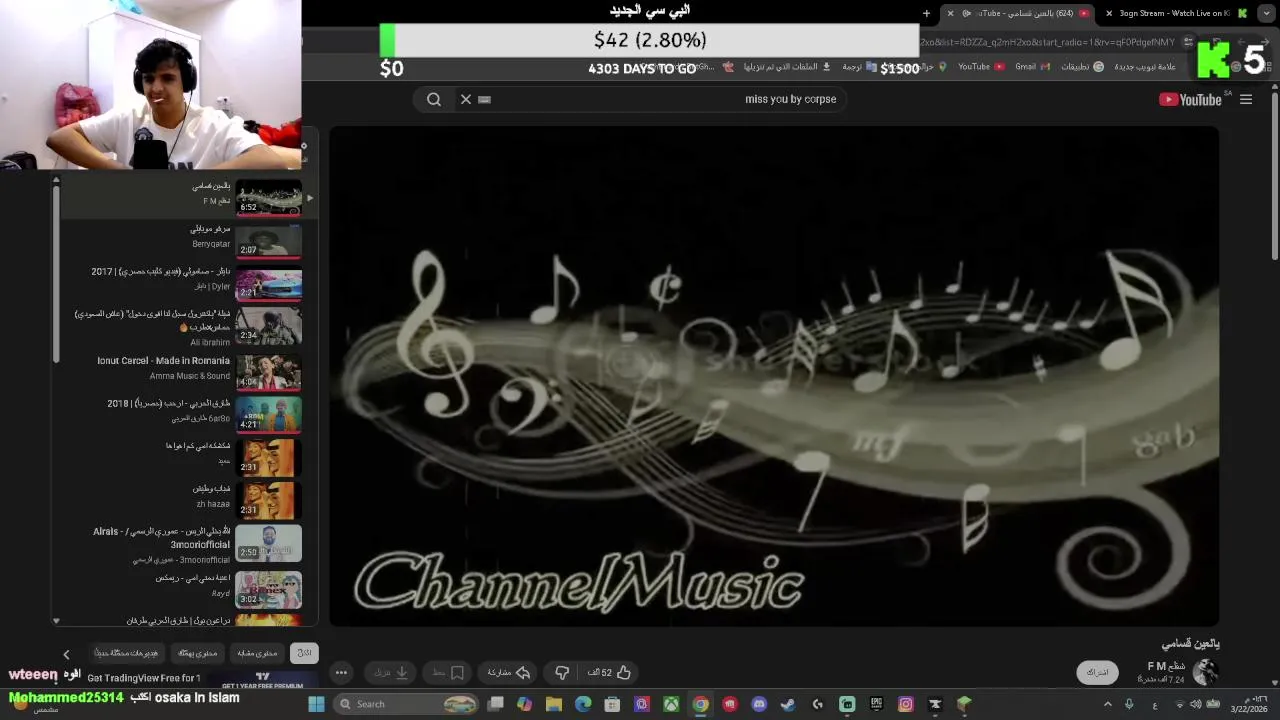Open Discord from the taskbar
The width and height of the screenshot is (1280, 720).
click(759, 704)
